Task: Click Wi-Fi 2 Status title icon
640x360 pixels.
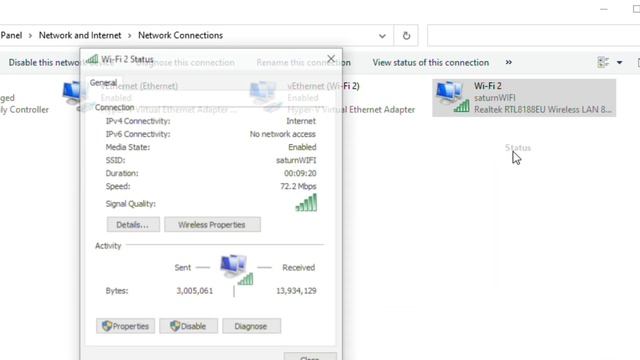Action: point(92,59)
